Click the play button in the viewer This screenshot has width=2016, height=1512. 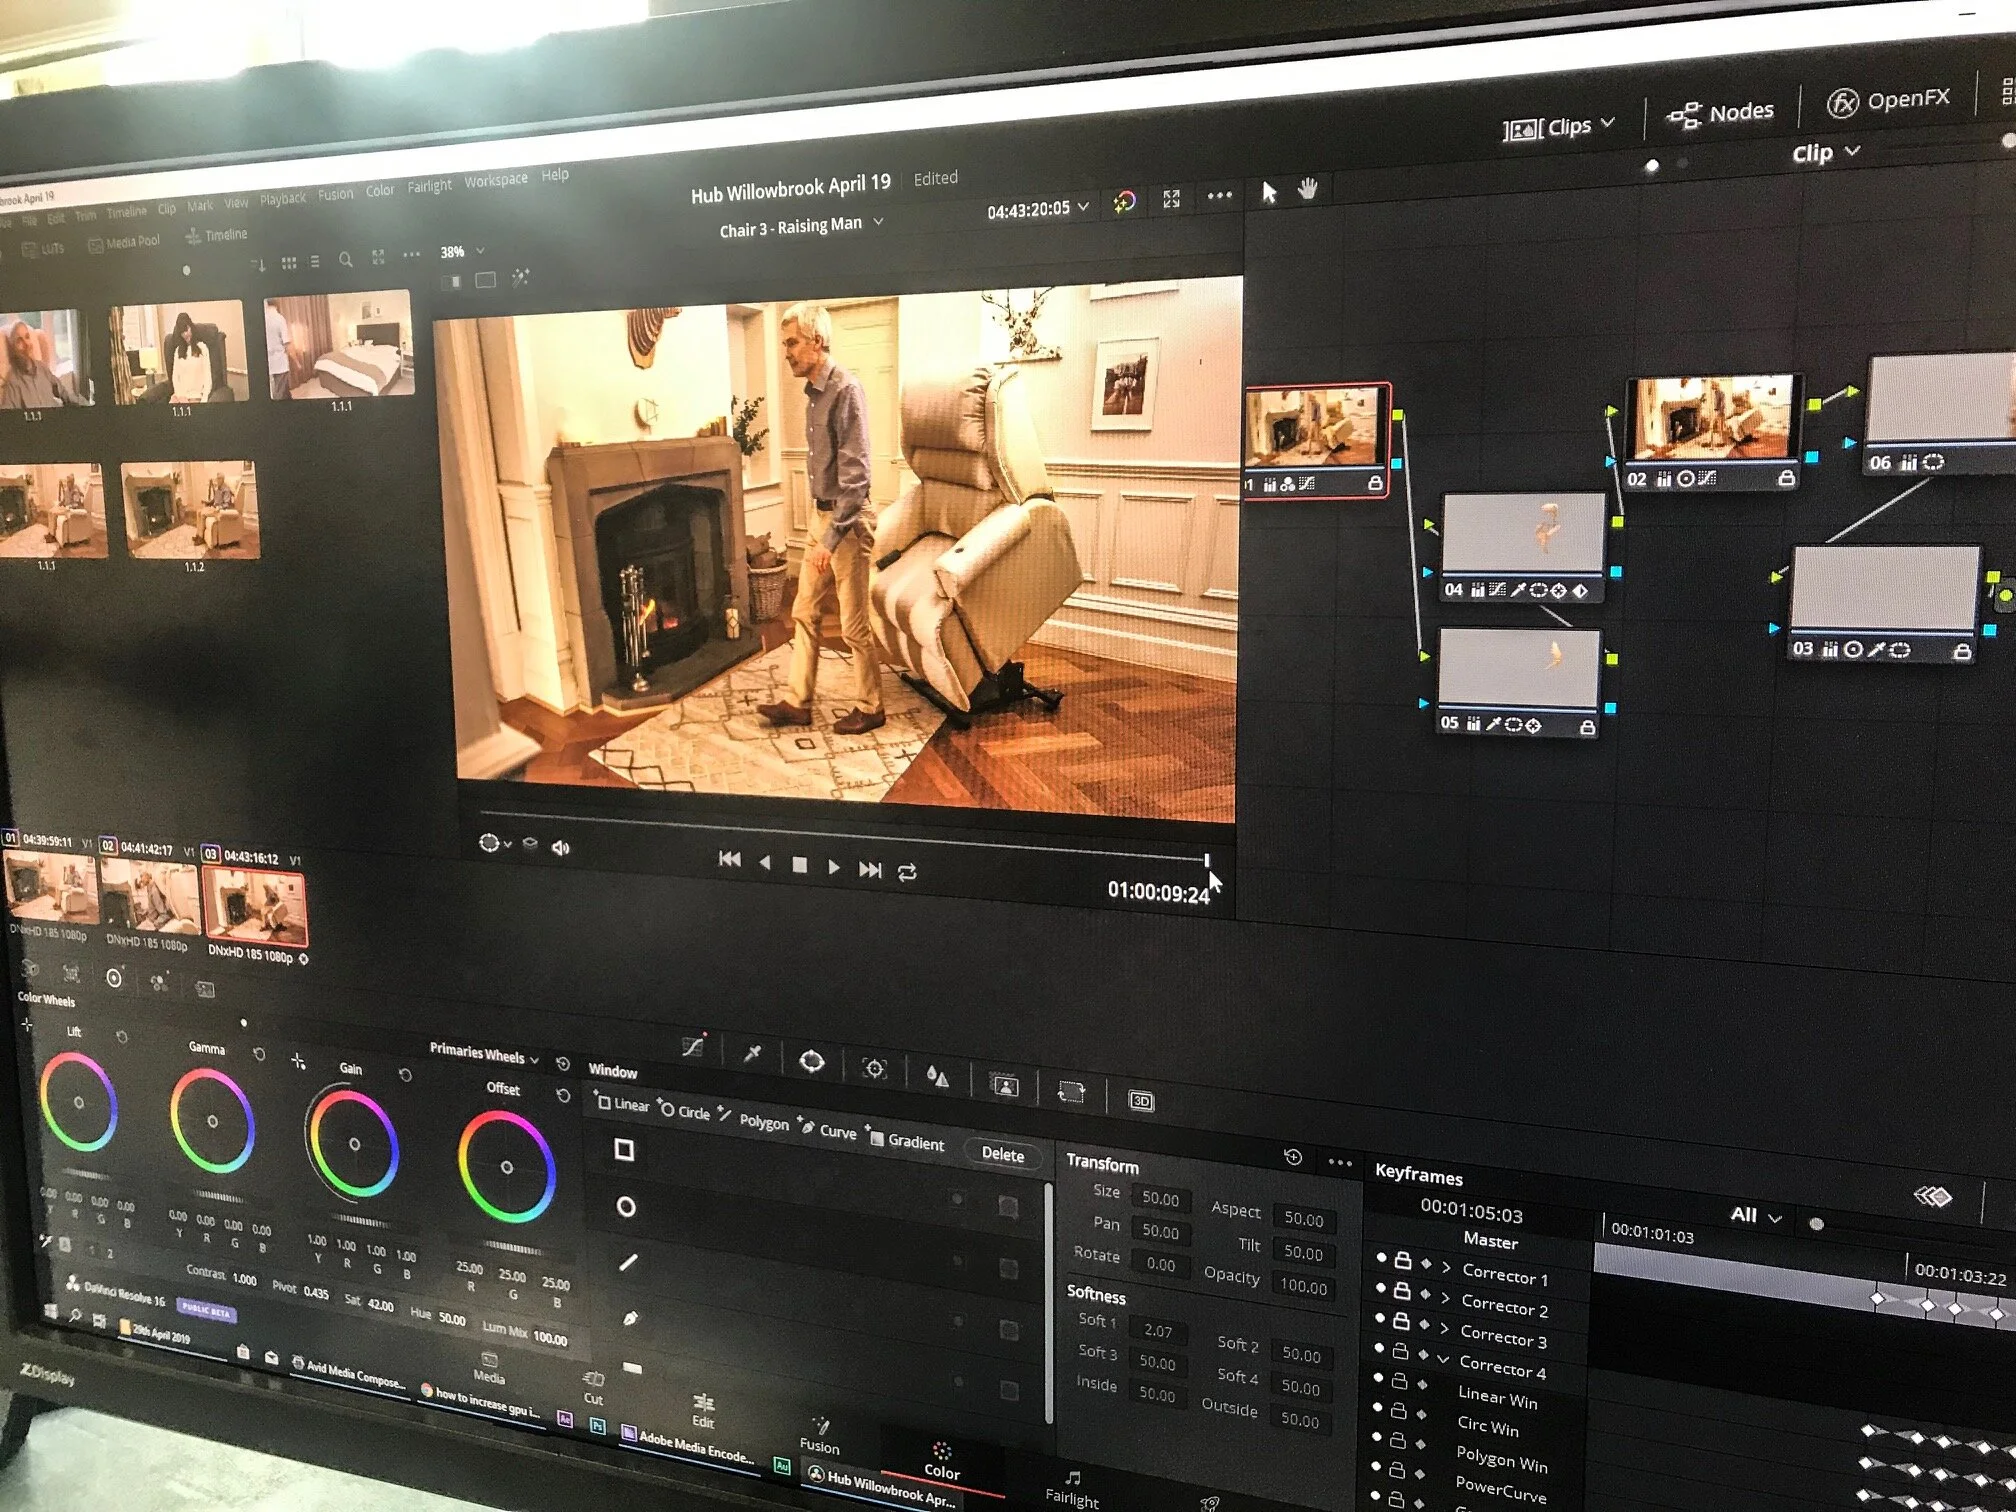(x=833, y=867)
